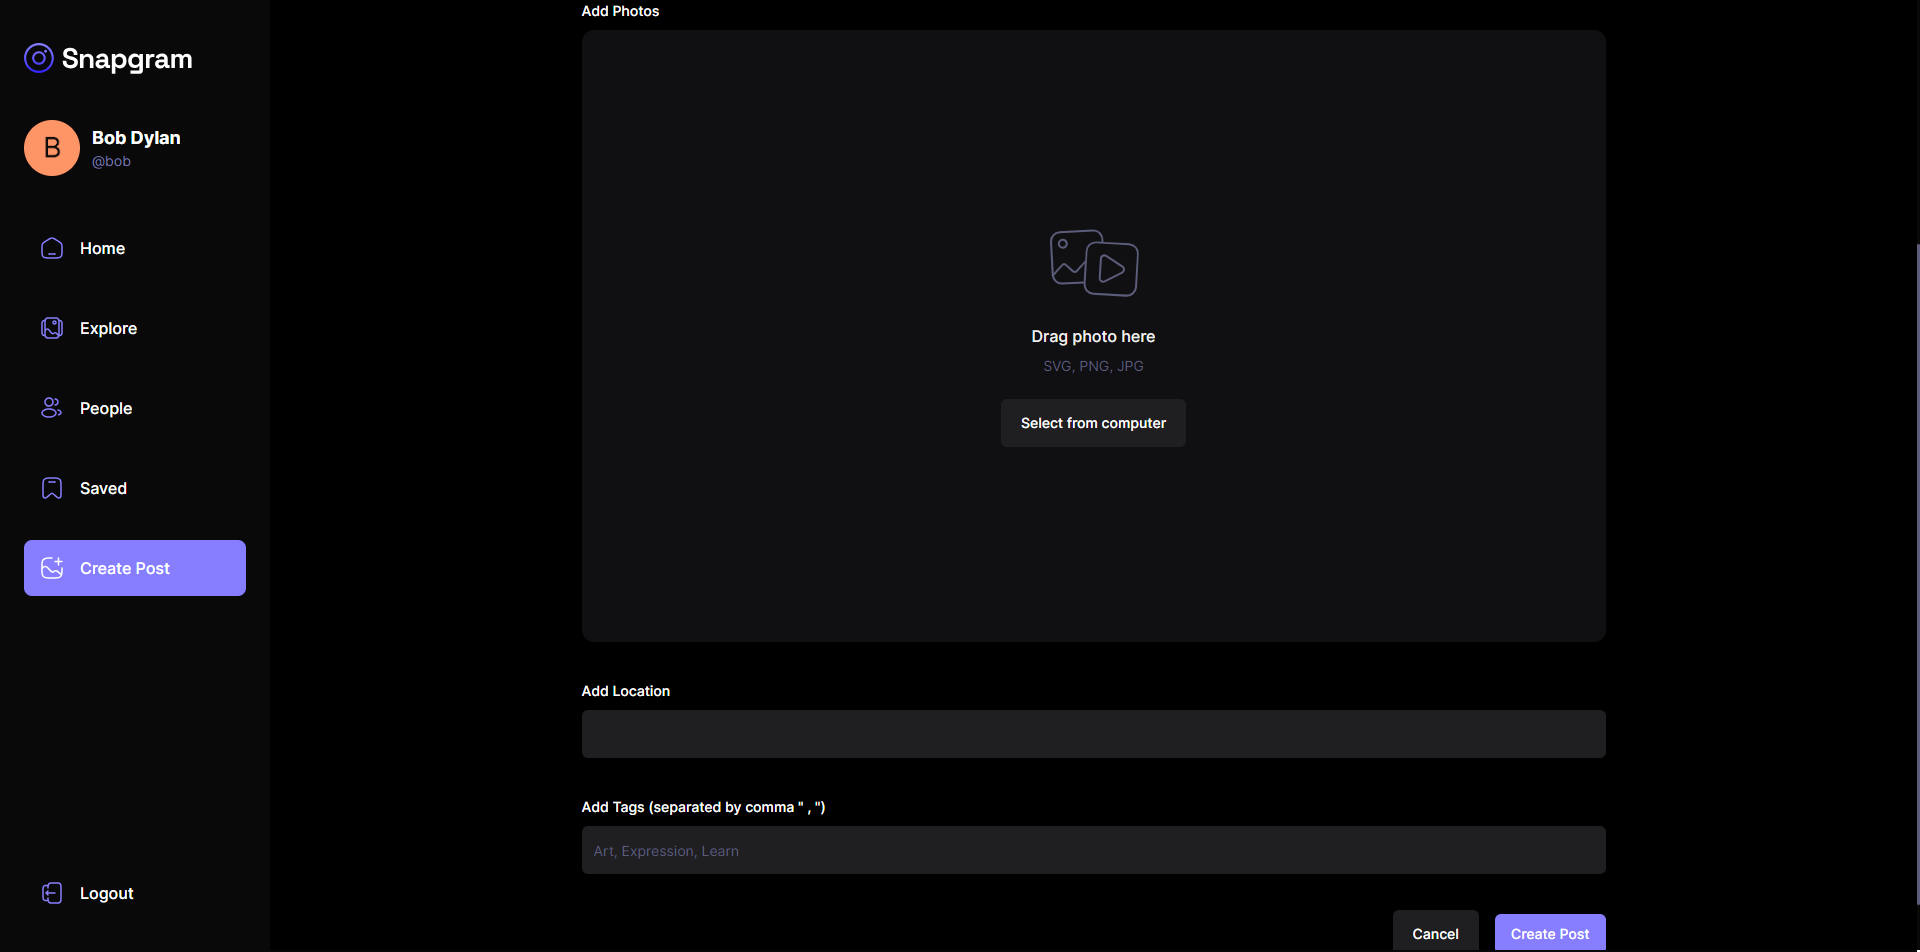Submit with the Create Post button

click(1549, 933)
